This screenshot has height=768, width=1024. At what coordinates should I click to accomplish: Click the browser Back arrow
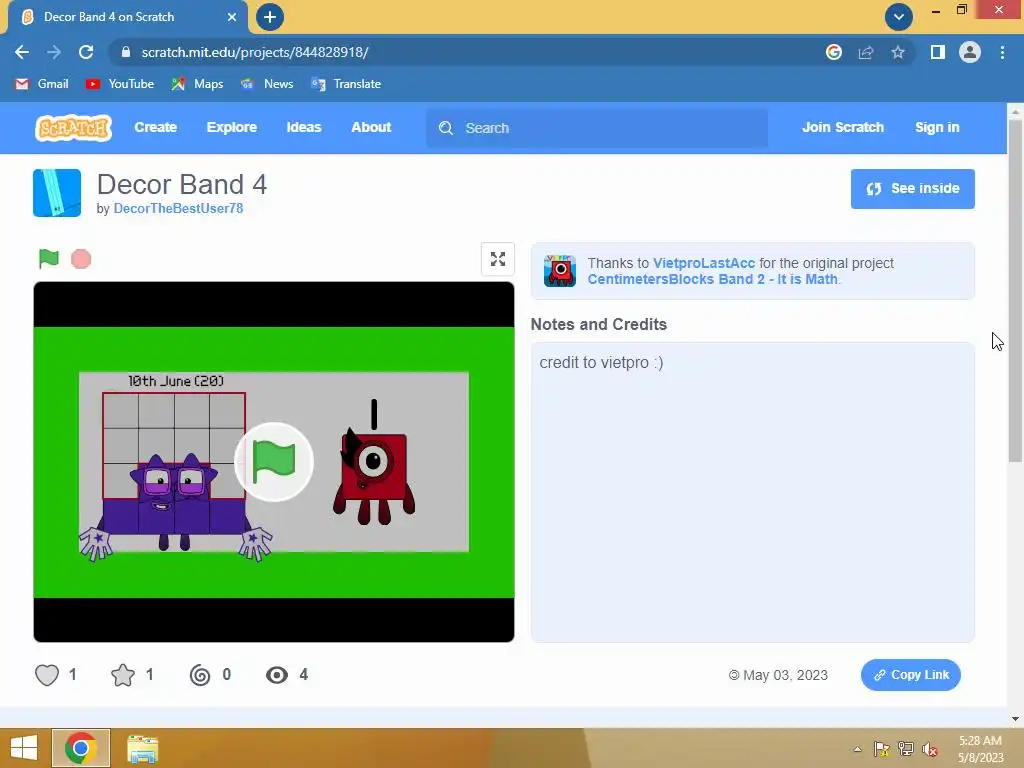pos(22,52)
